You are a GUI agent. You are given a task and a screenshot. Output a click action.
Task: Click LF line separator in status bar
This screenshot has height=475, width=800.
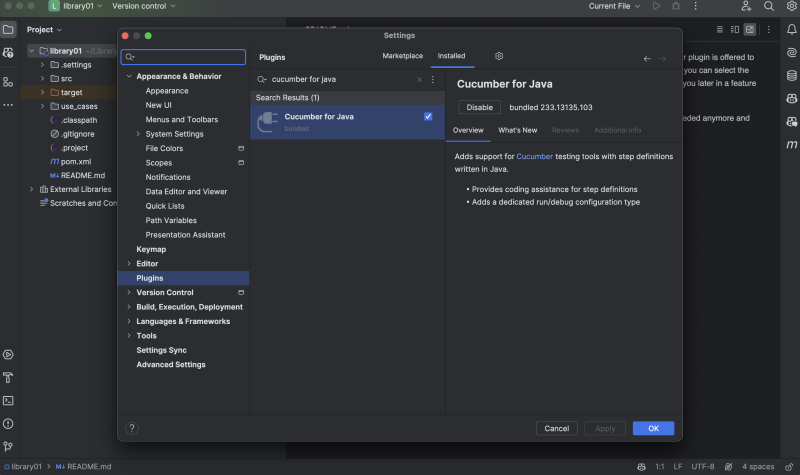pos(678,466)
